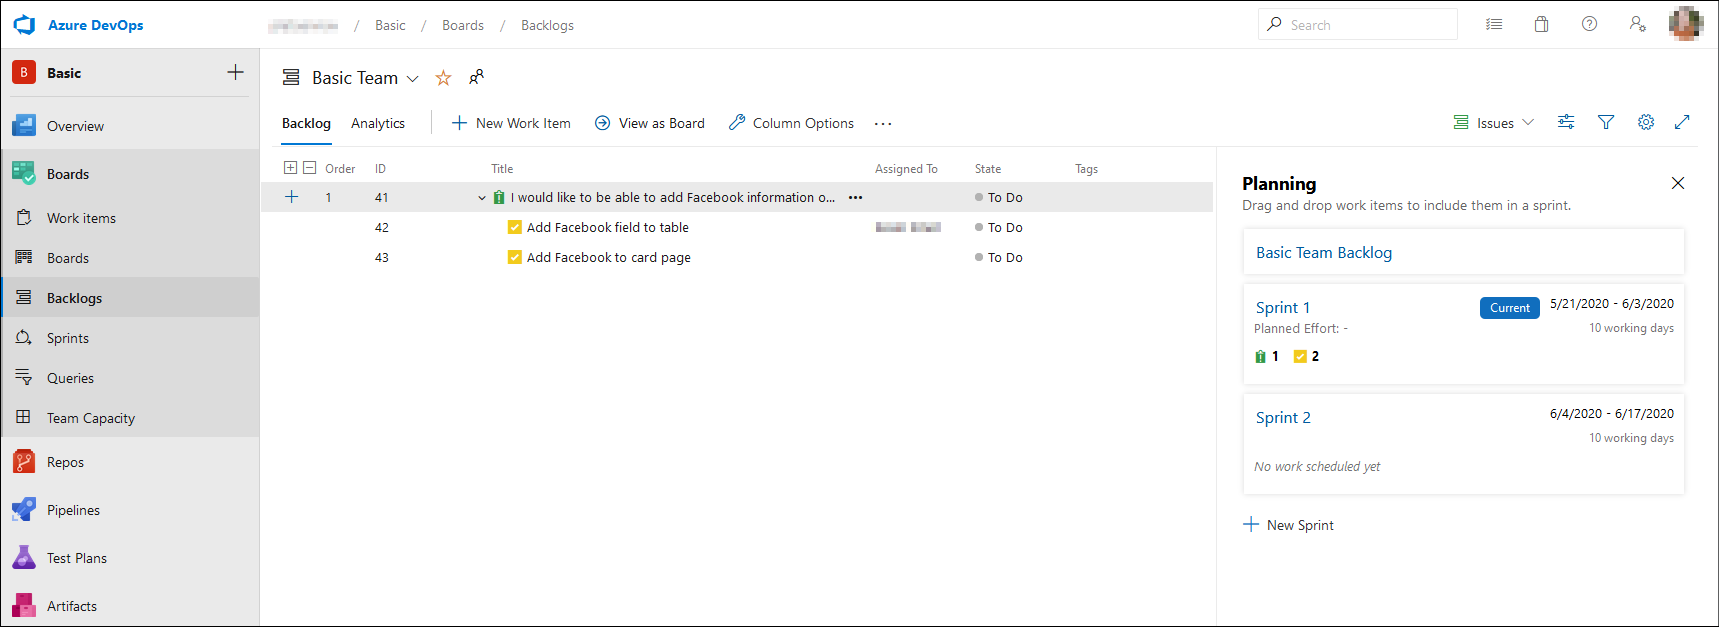
Task: Click the Backlogs breadcrumb link
Action: [547, 25]
